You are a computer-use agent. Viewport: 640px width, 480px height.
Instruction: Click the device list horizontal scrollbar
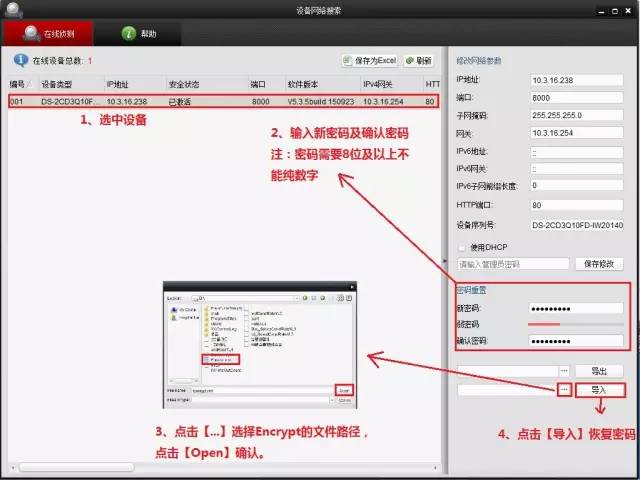point(80,466)
